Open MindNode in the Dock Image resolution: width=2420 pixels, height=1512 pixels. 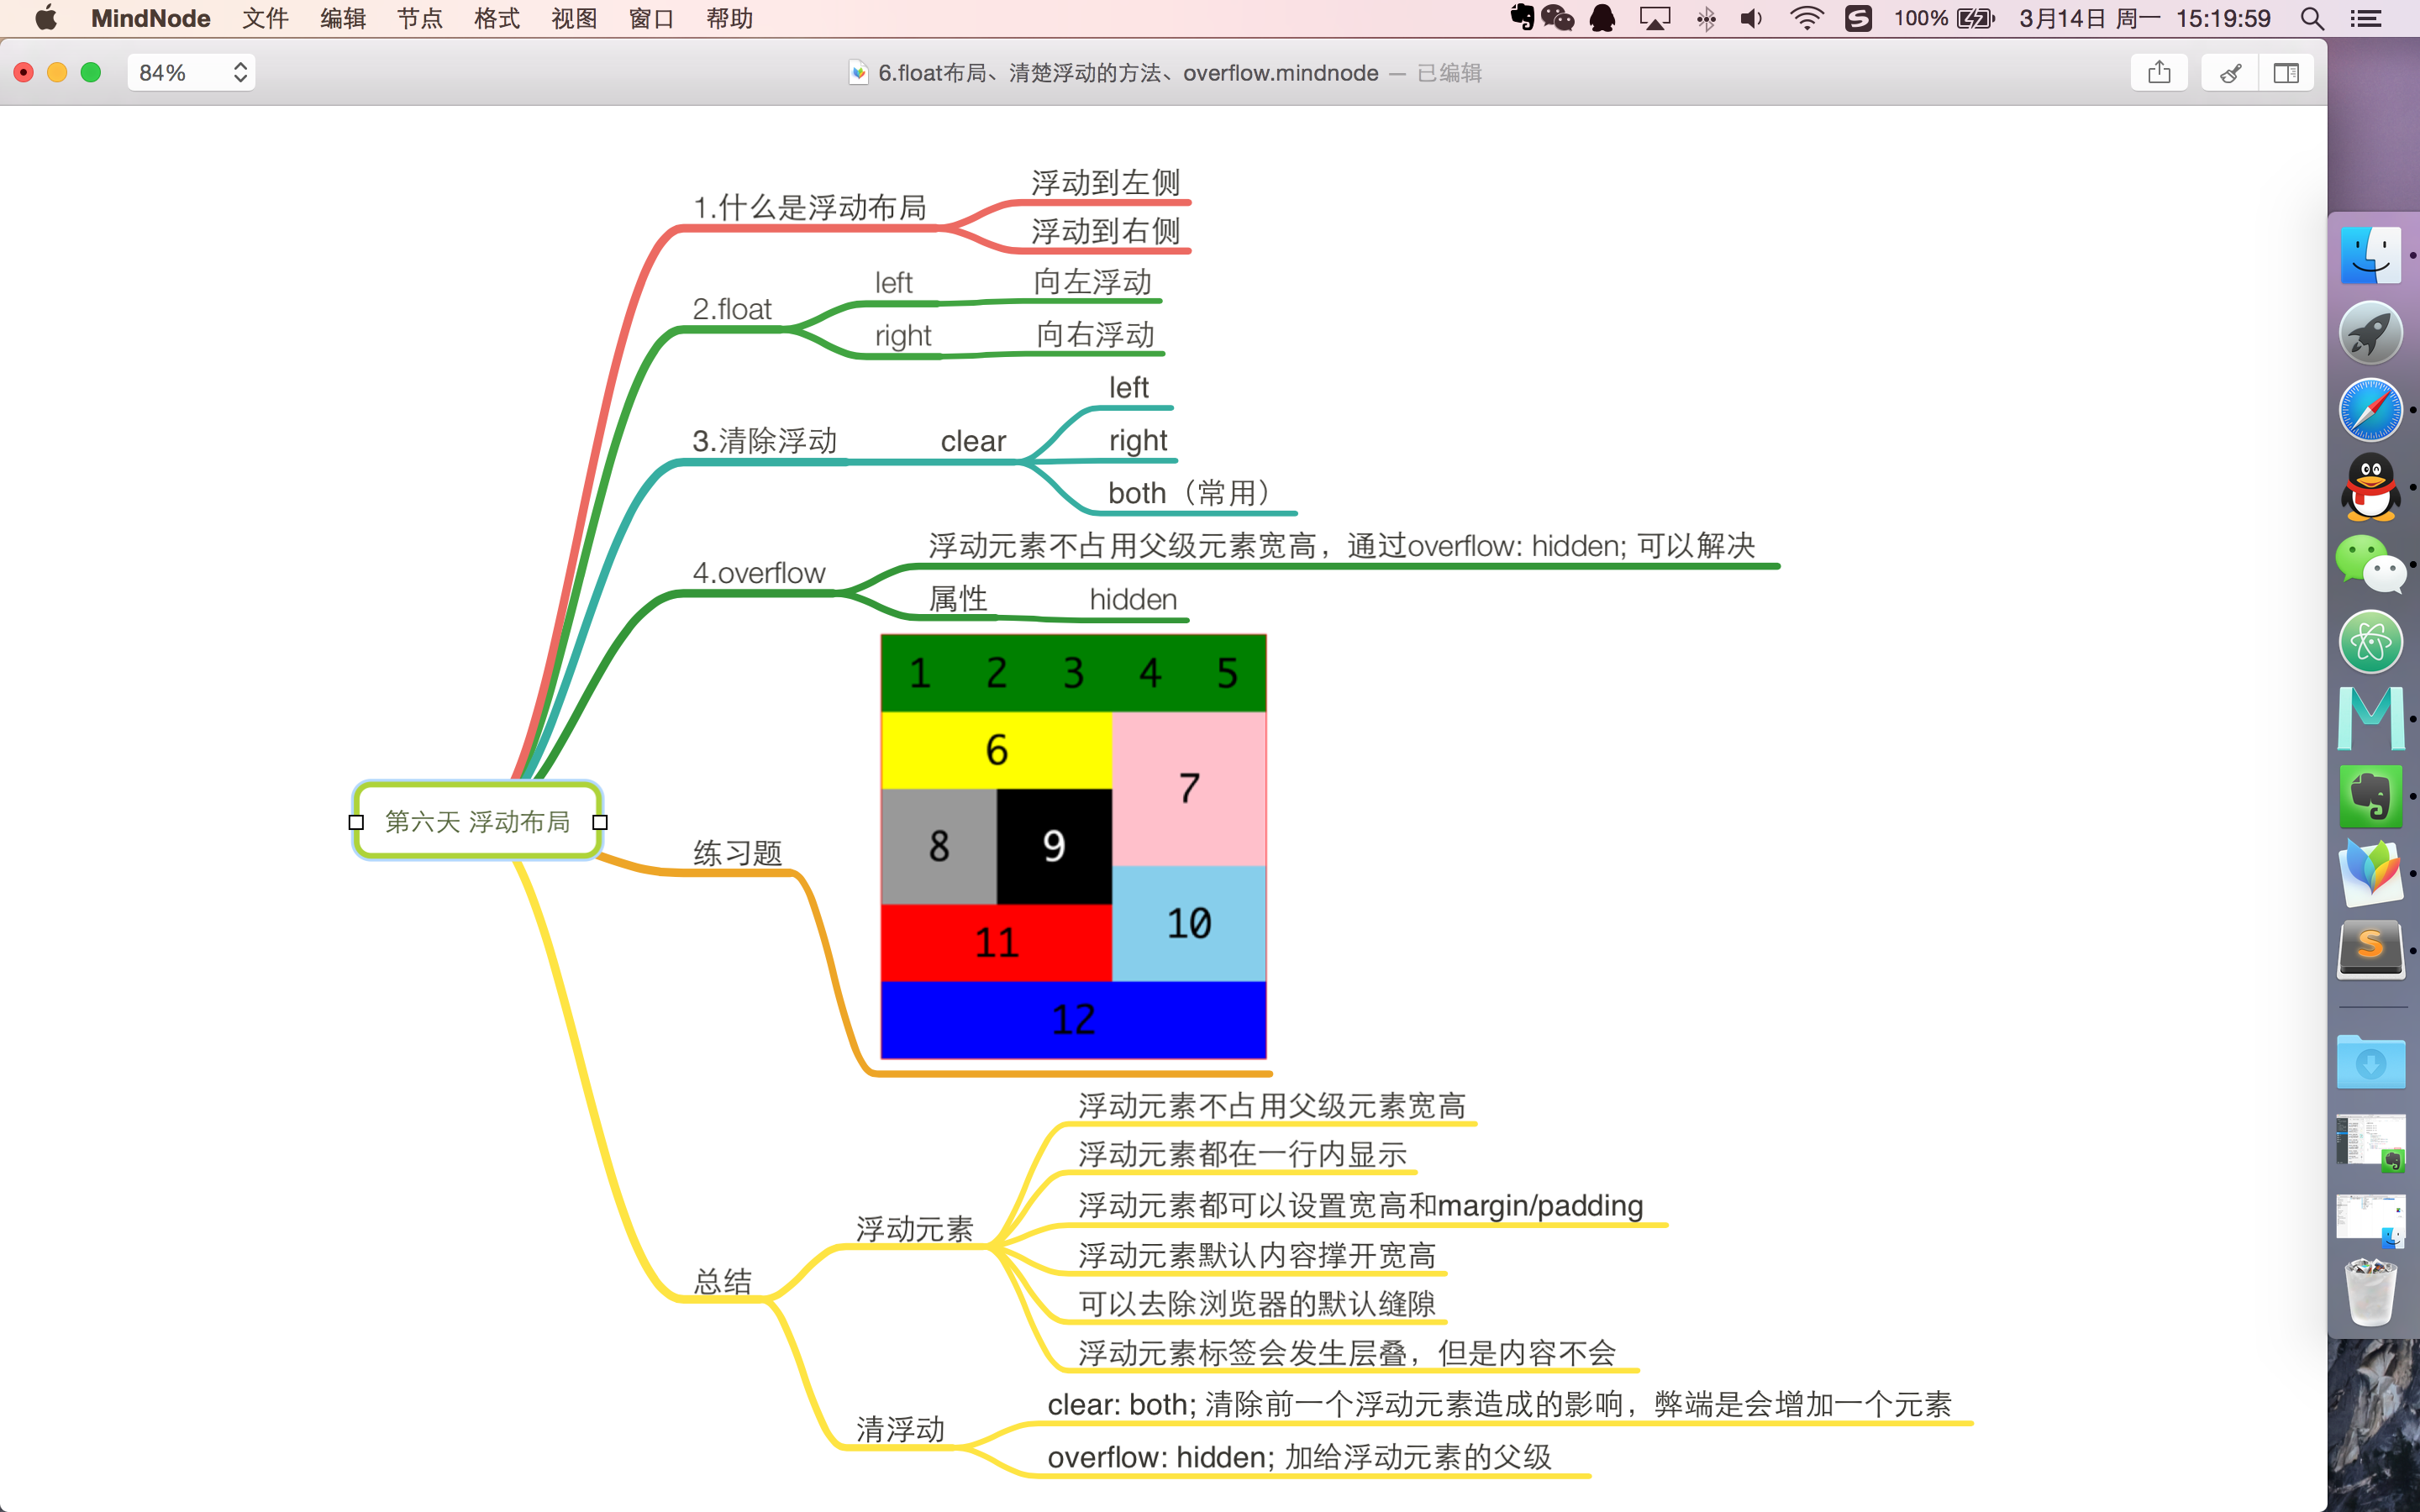(x=2371, y=873)
